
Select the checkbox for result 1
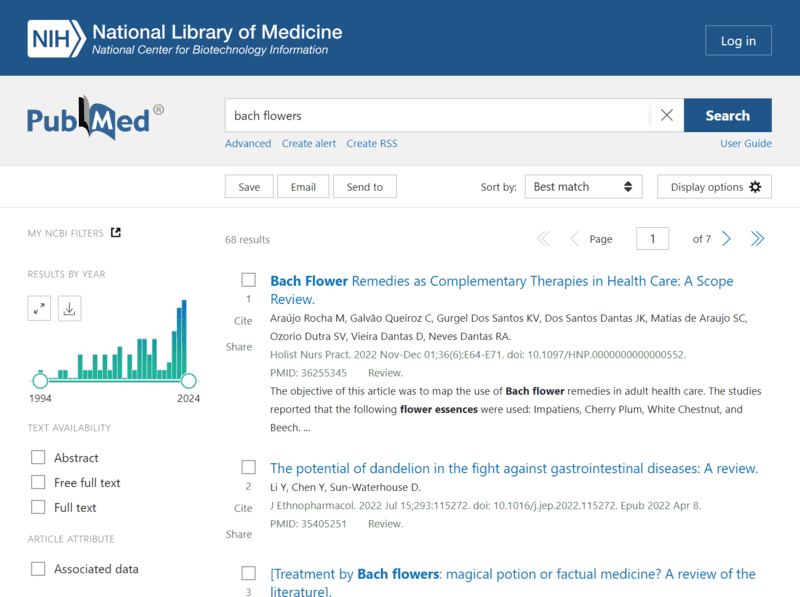[248, 280]
